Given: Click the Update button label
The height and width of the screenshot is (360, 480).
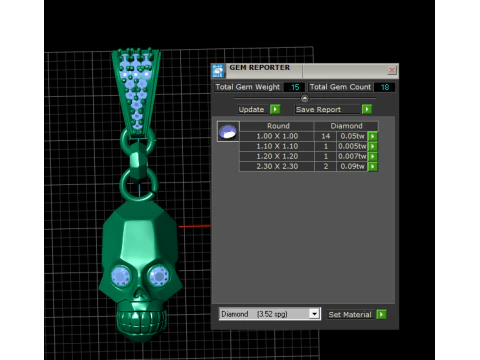Looking at the screenshot, I should click(x=251, y=110).
